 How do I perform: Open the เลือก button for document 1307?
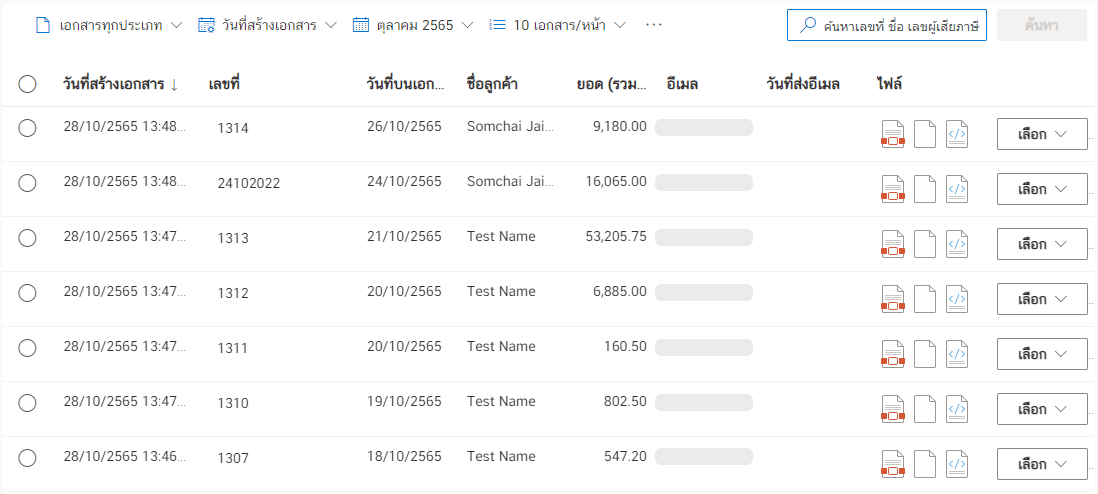point(1042,464)
